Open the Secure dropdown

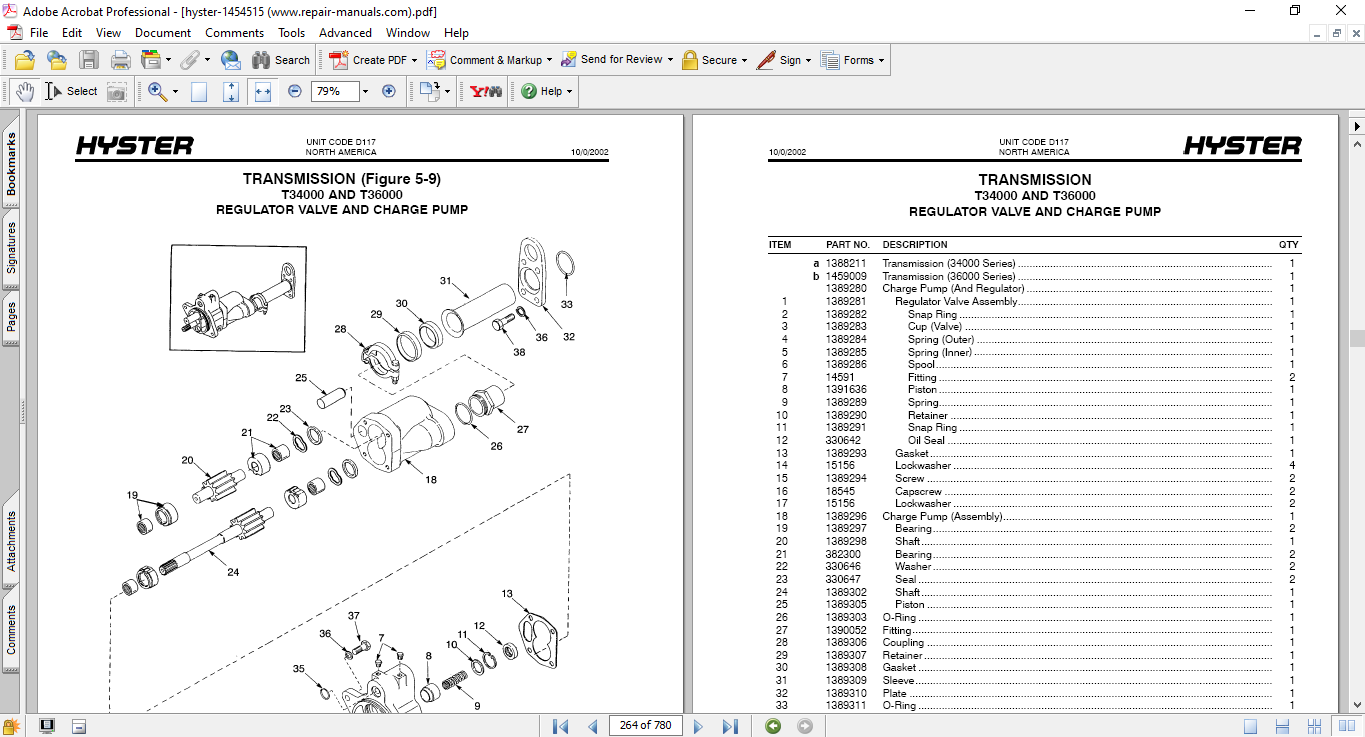715,60
